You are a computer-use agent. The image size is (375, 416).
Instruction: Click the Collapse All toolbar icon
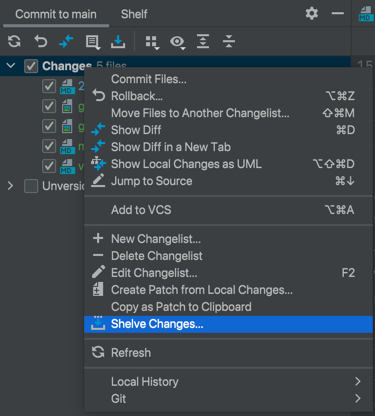tap(229, 42)
